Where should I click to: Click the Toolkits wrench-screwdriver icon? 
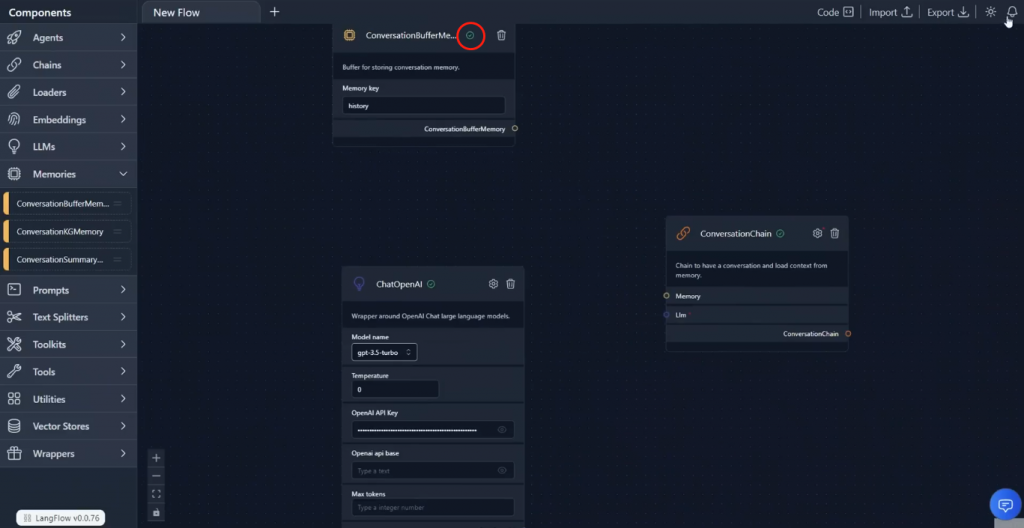click(14, 344)
